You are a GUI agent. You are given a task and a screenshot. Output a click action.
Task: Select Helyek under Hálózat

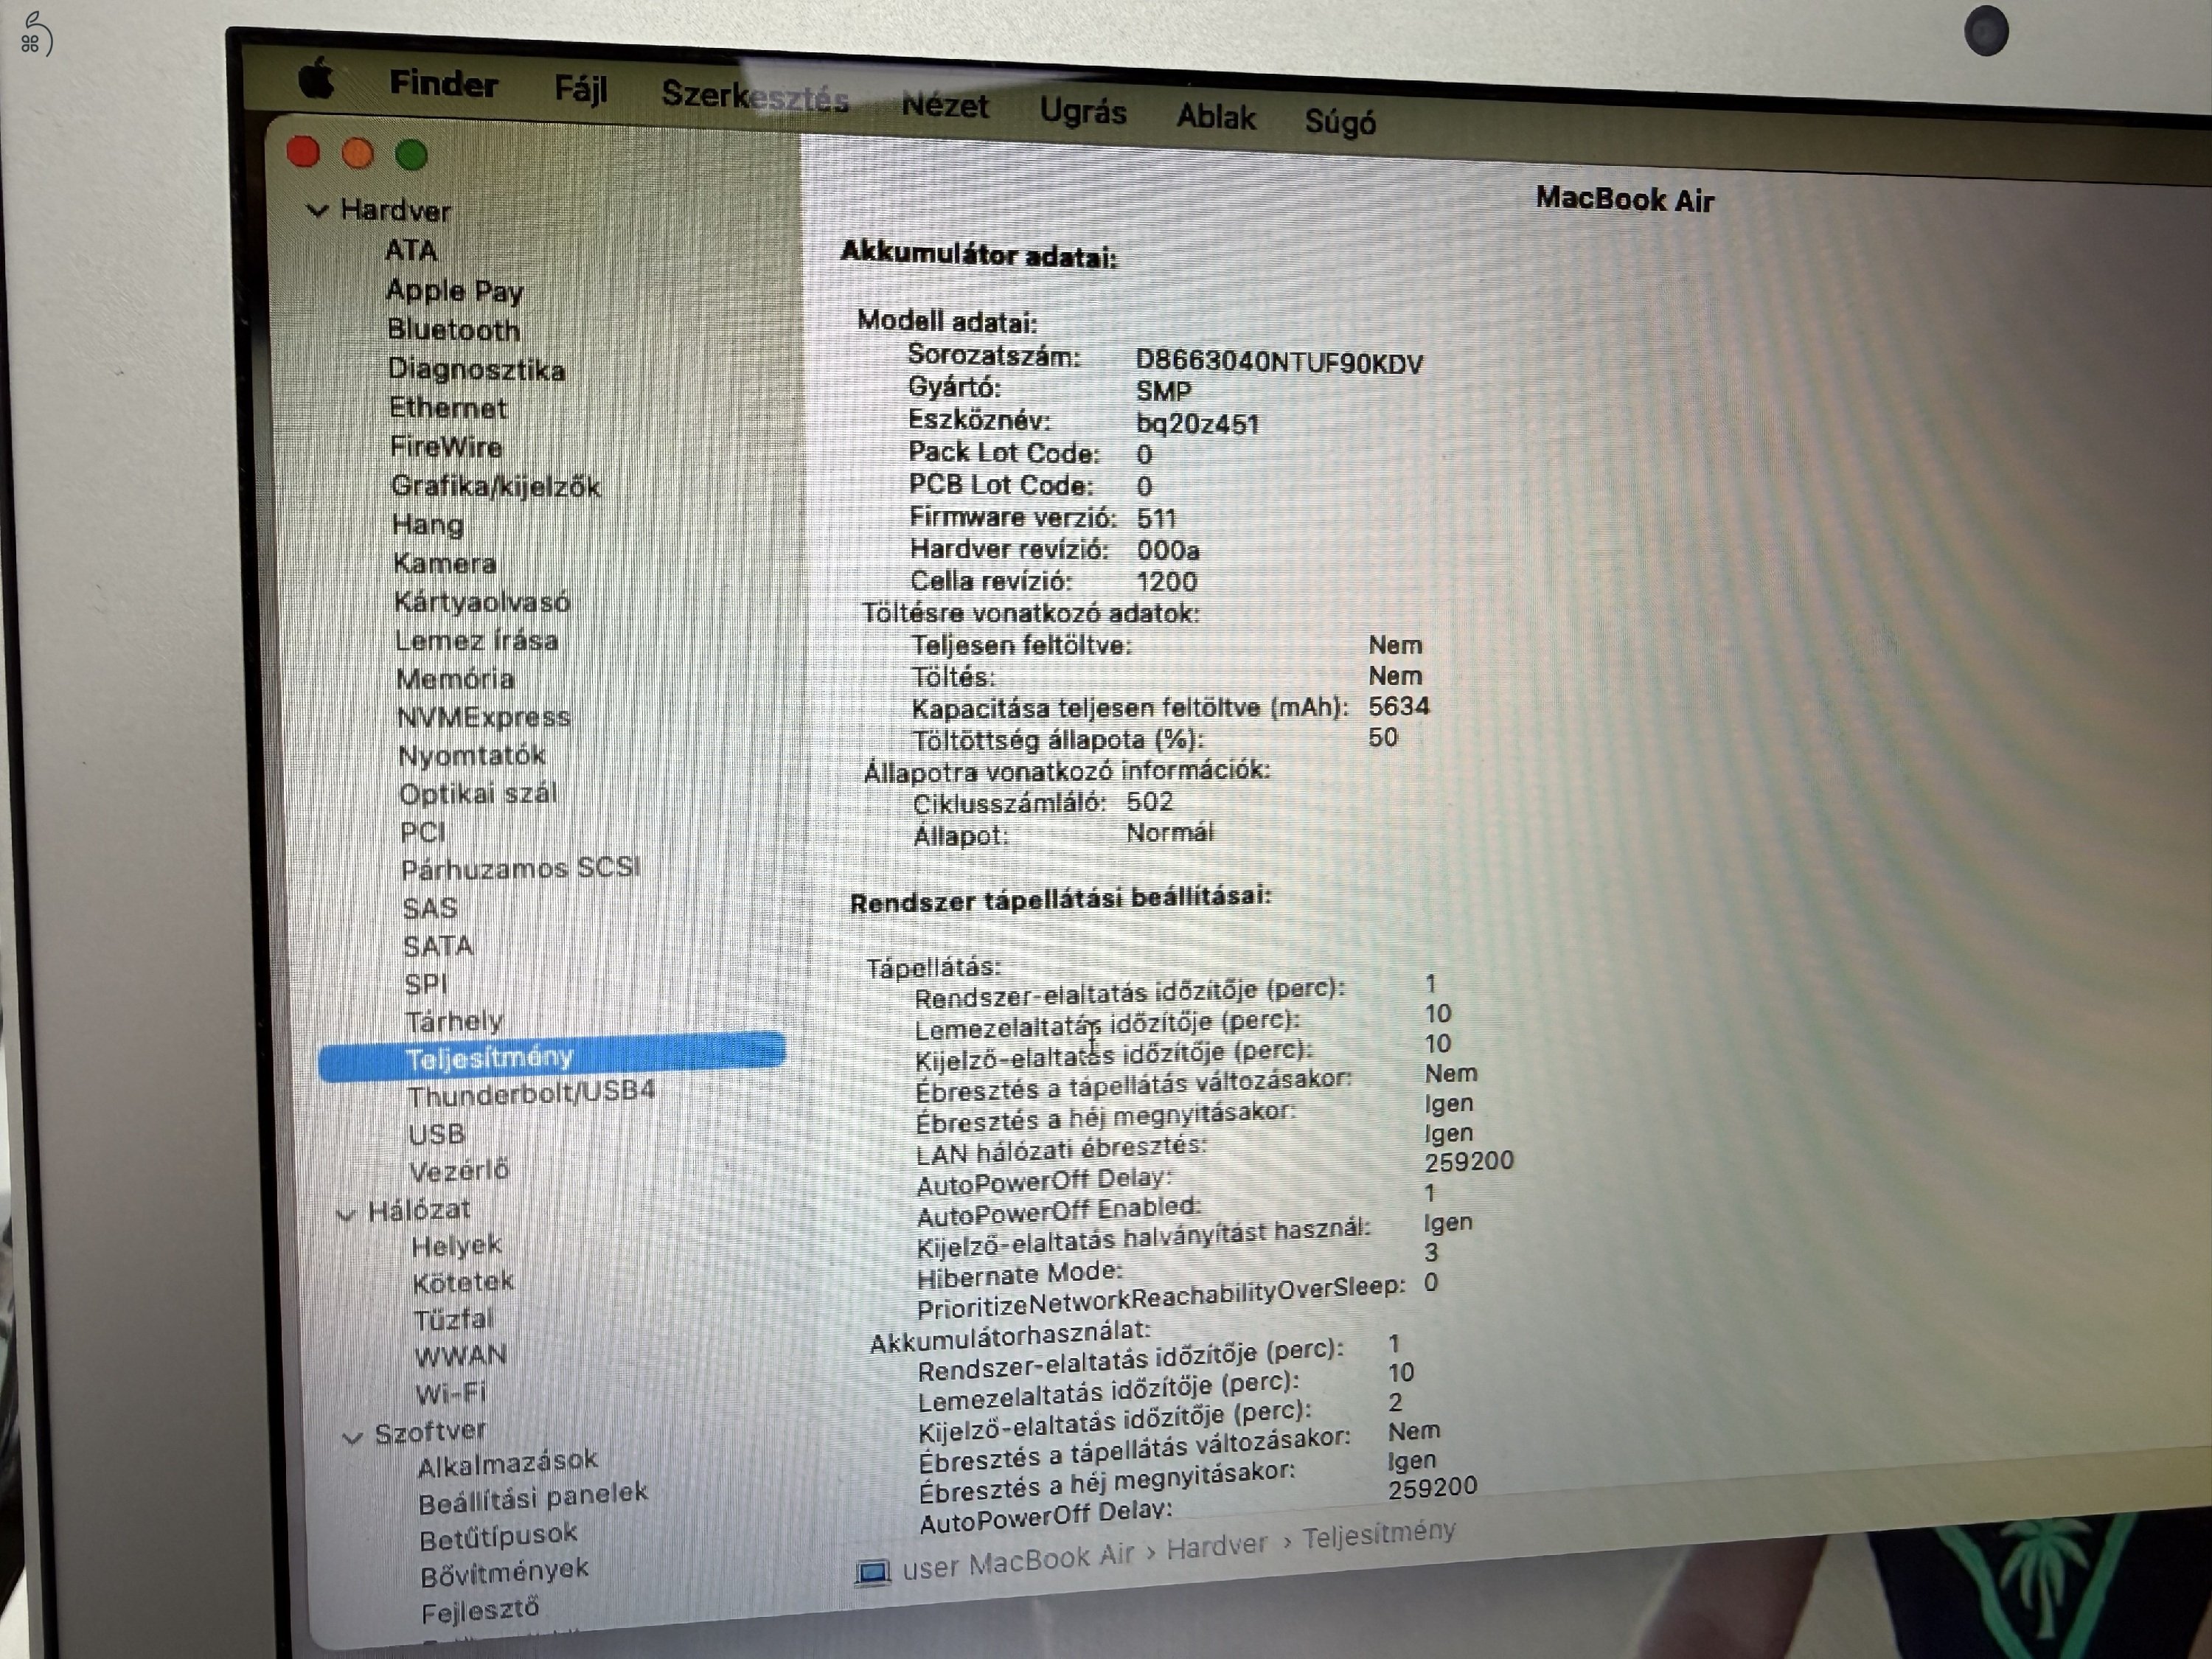tap(456, 1245)
